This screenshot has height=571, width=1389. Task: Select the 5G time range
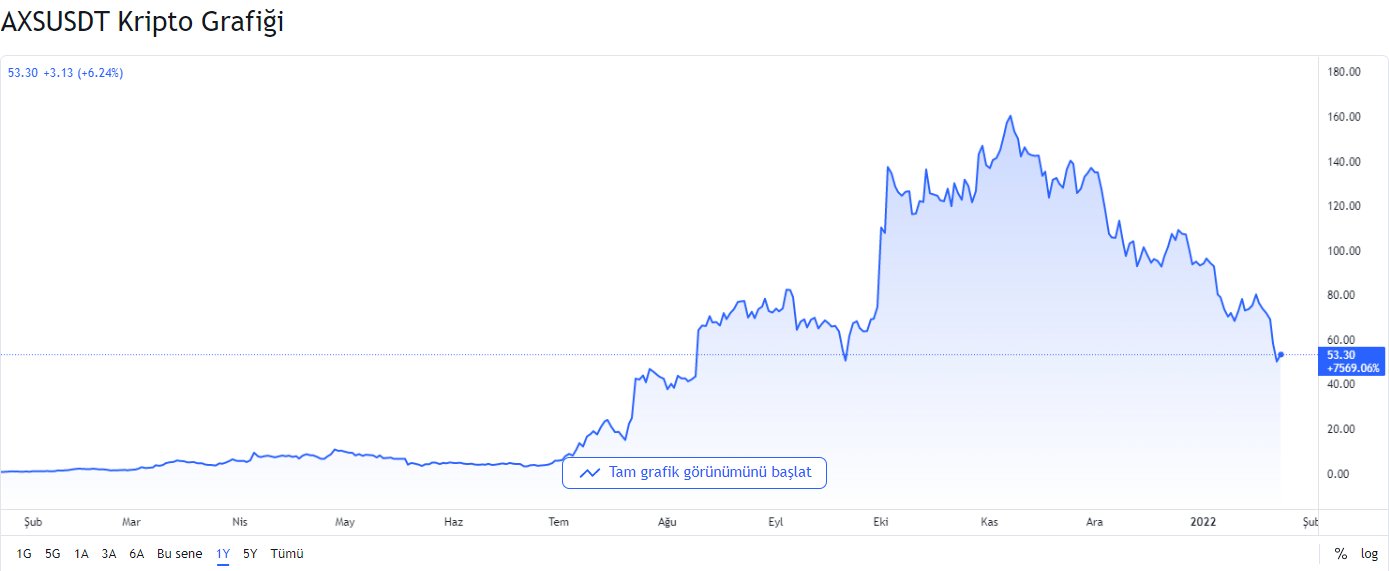[53, 553]
